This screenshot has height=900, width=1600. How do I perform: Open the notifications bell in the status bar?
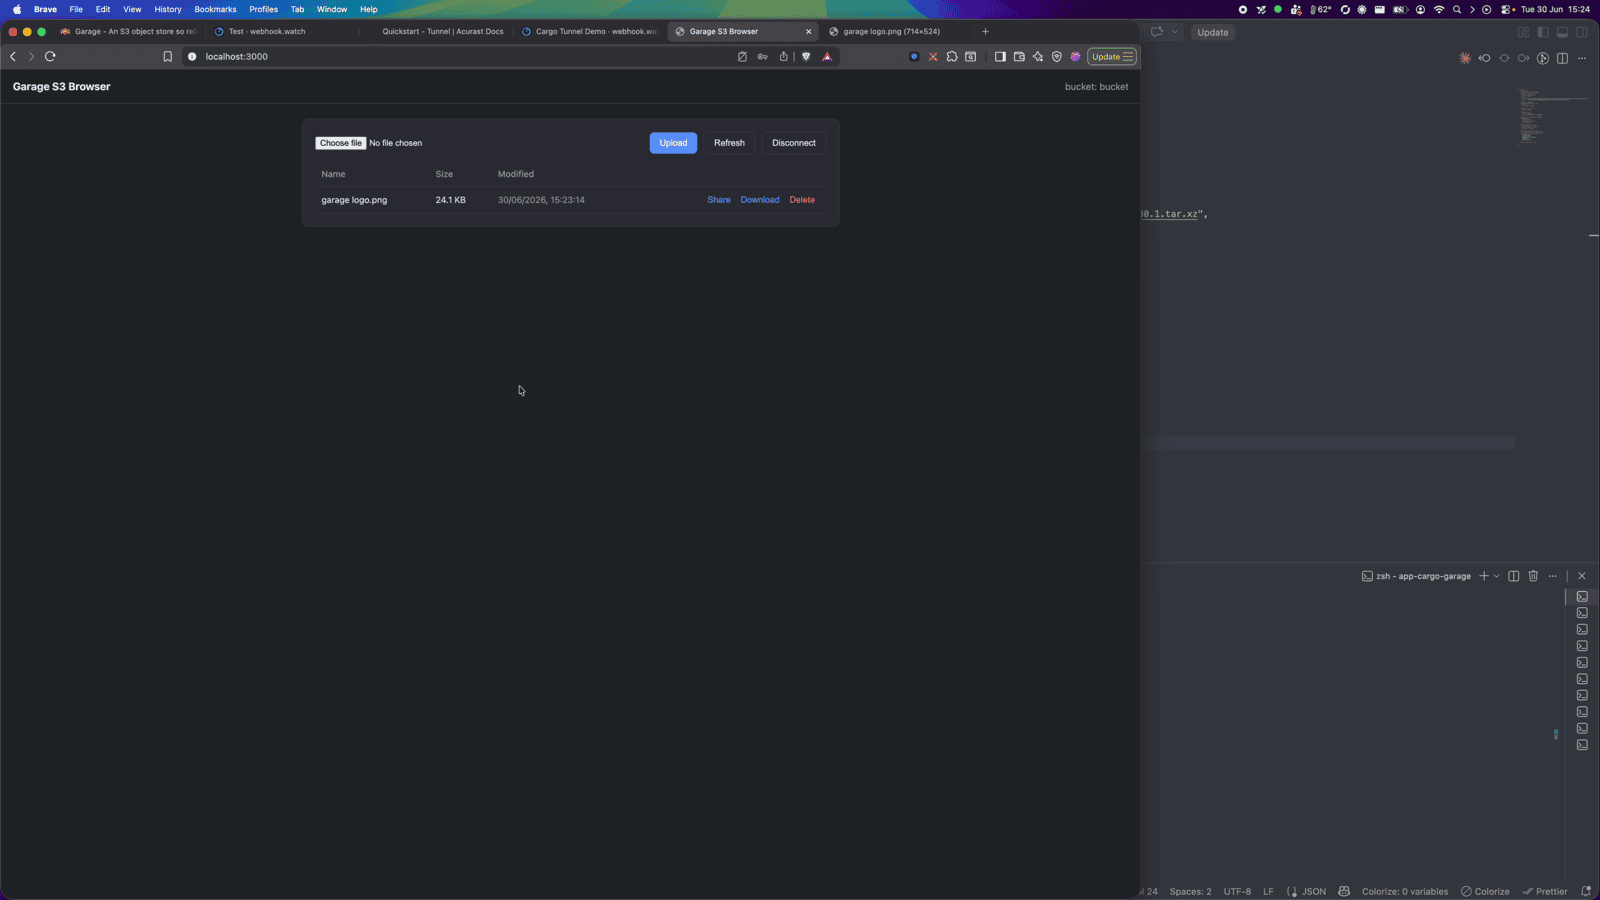tap(1586, 891)
